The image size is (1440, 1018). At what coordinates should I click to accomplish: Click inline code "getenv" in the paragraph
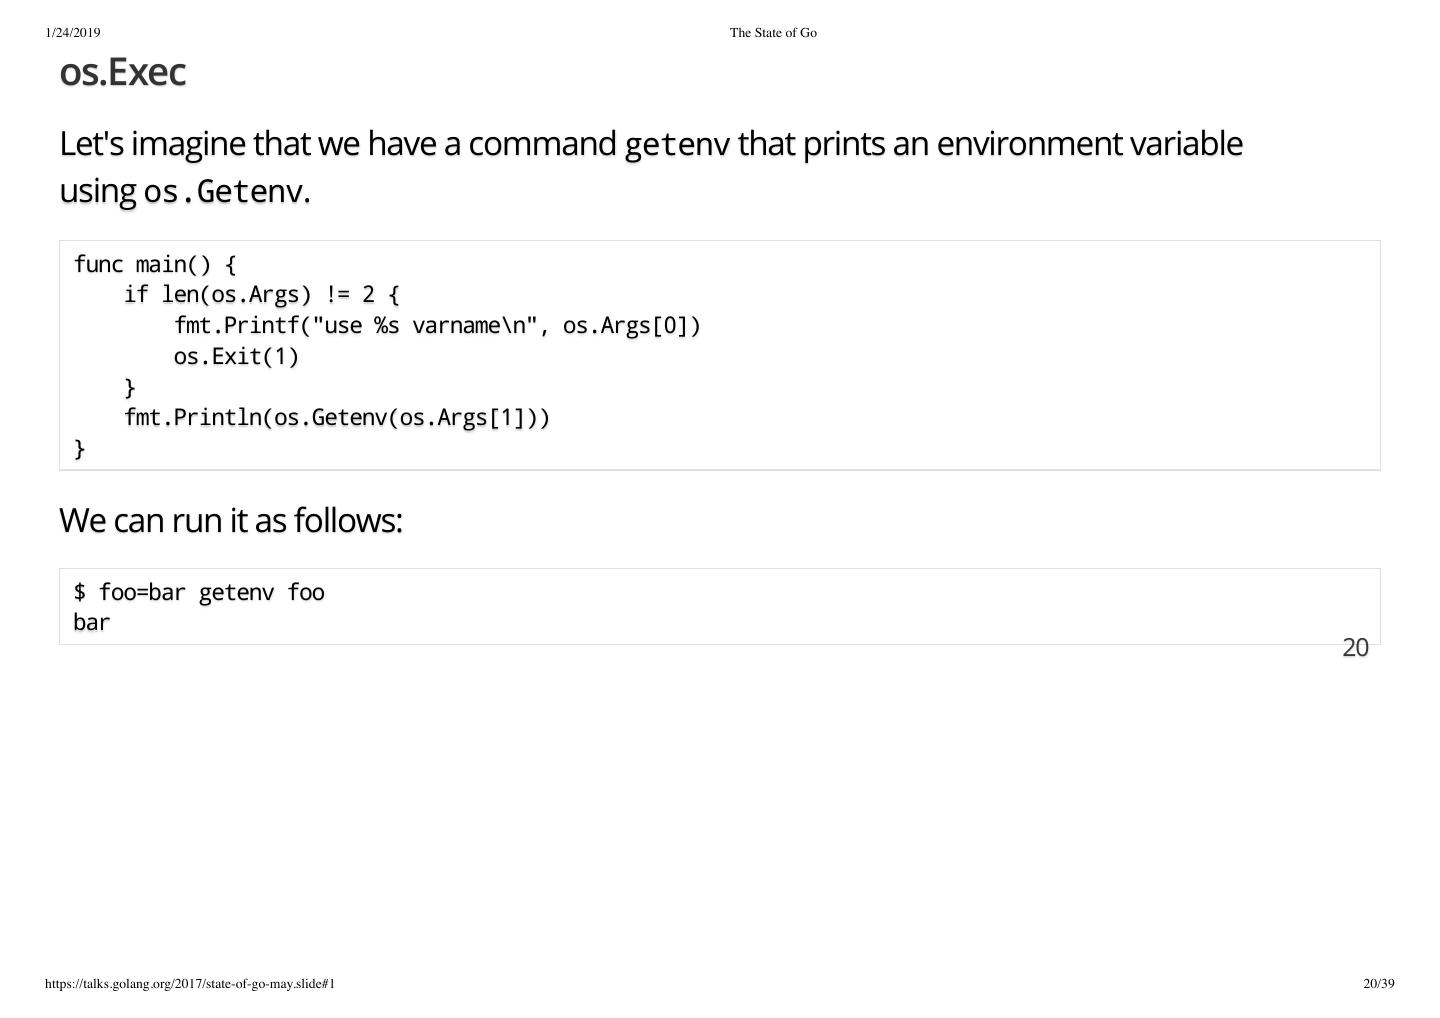click(677, 145)
